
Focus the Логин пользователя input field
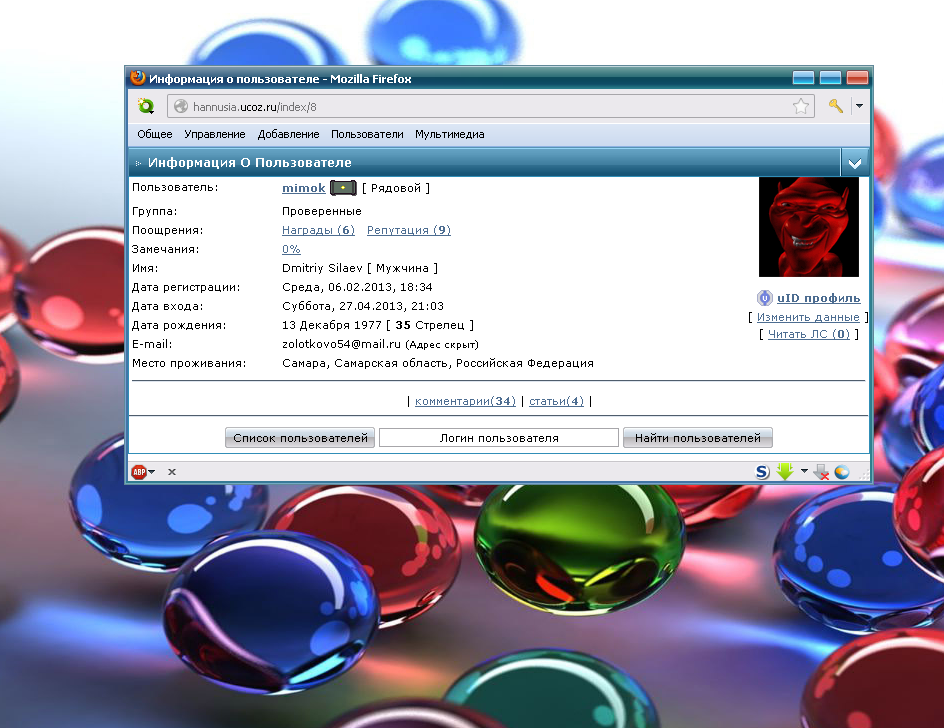(498, 438)
